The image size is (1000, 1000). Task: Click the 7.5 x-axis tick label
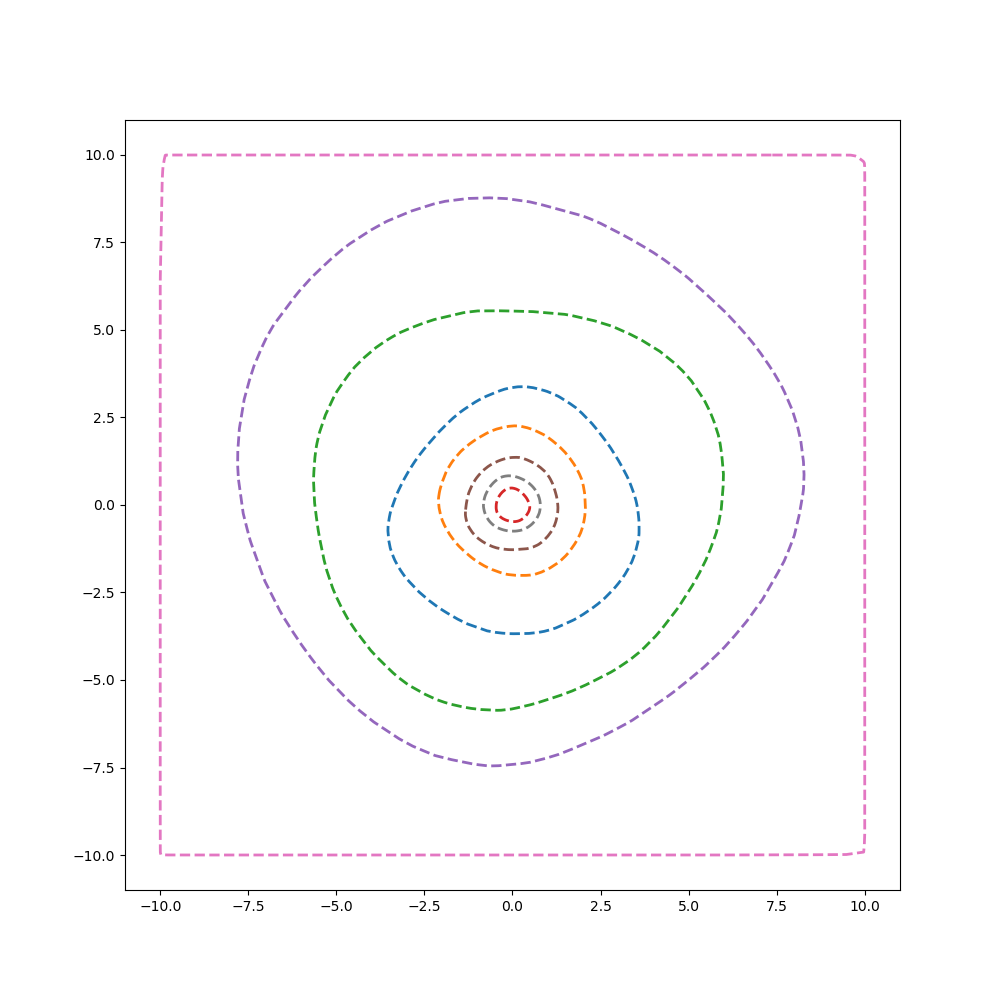pyautogui.click(x=777, y=906)
